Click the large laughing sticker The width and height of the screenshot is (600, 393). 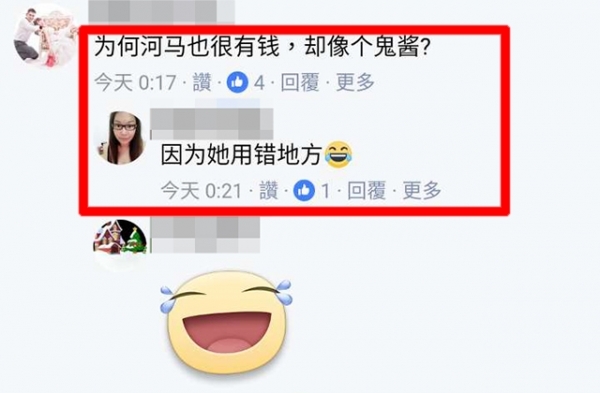227,323
